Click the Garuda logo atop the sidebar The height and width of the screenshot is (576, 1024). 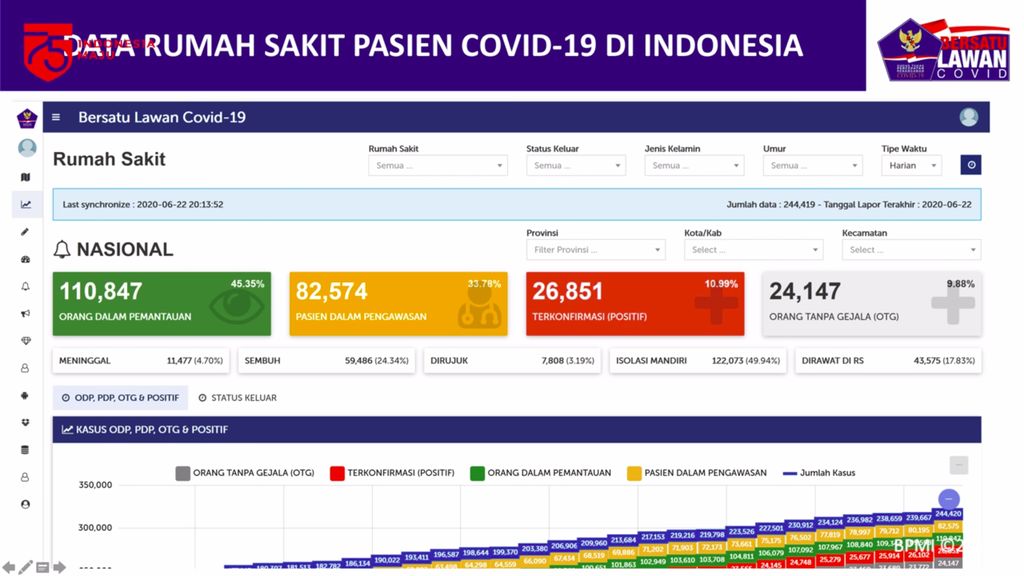click(x=27, y=118)
